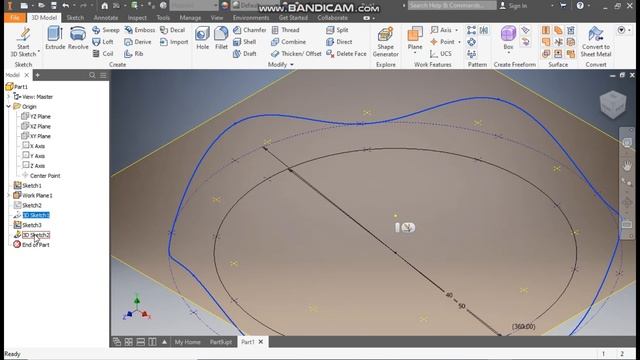640x360 pixels.
Task: Create a work Plane
Action: (x=415, y=38)
